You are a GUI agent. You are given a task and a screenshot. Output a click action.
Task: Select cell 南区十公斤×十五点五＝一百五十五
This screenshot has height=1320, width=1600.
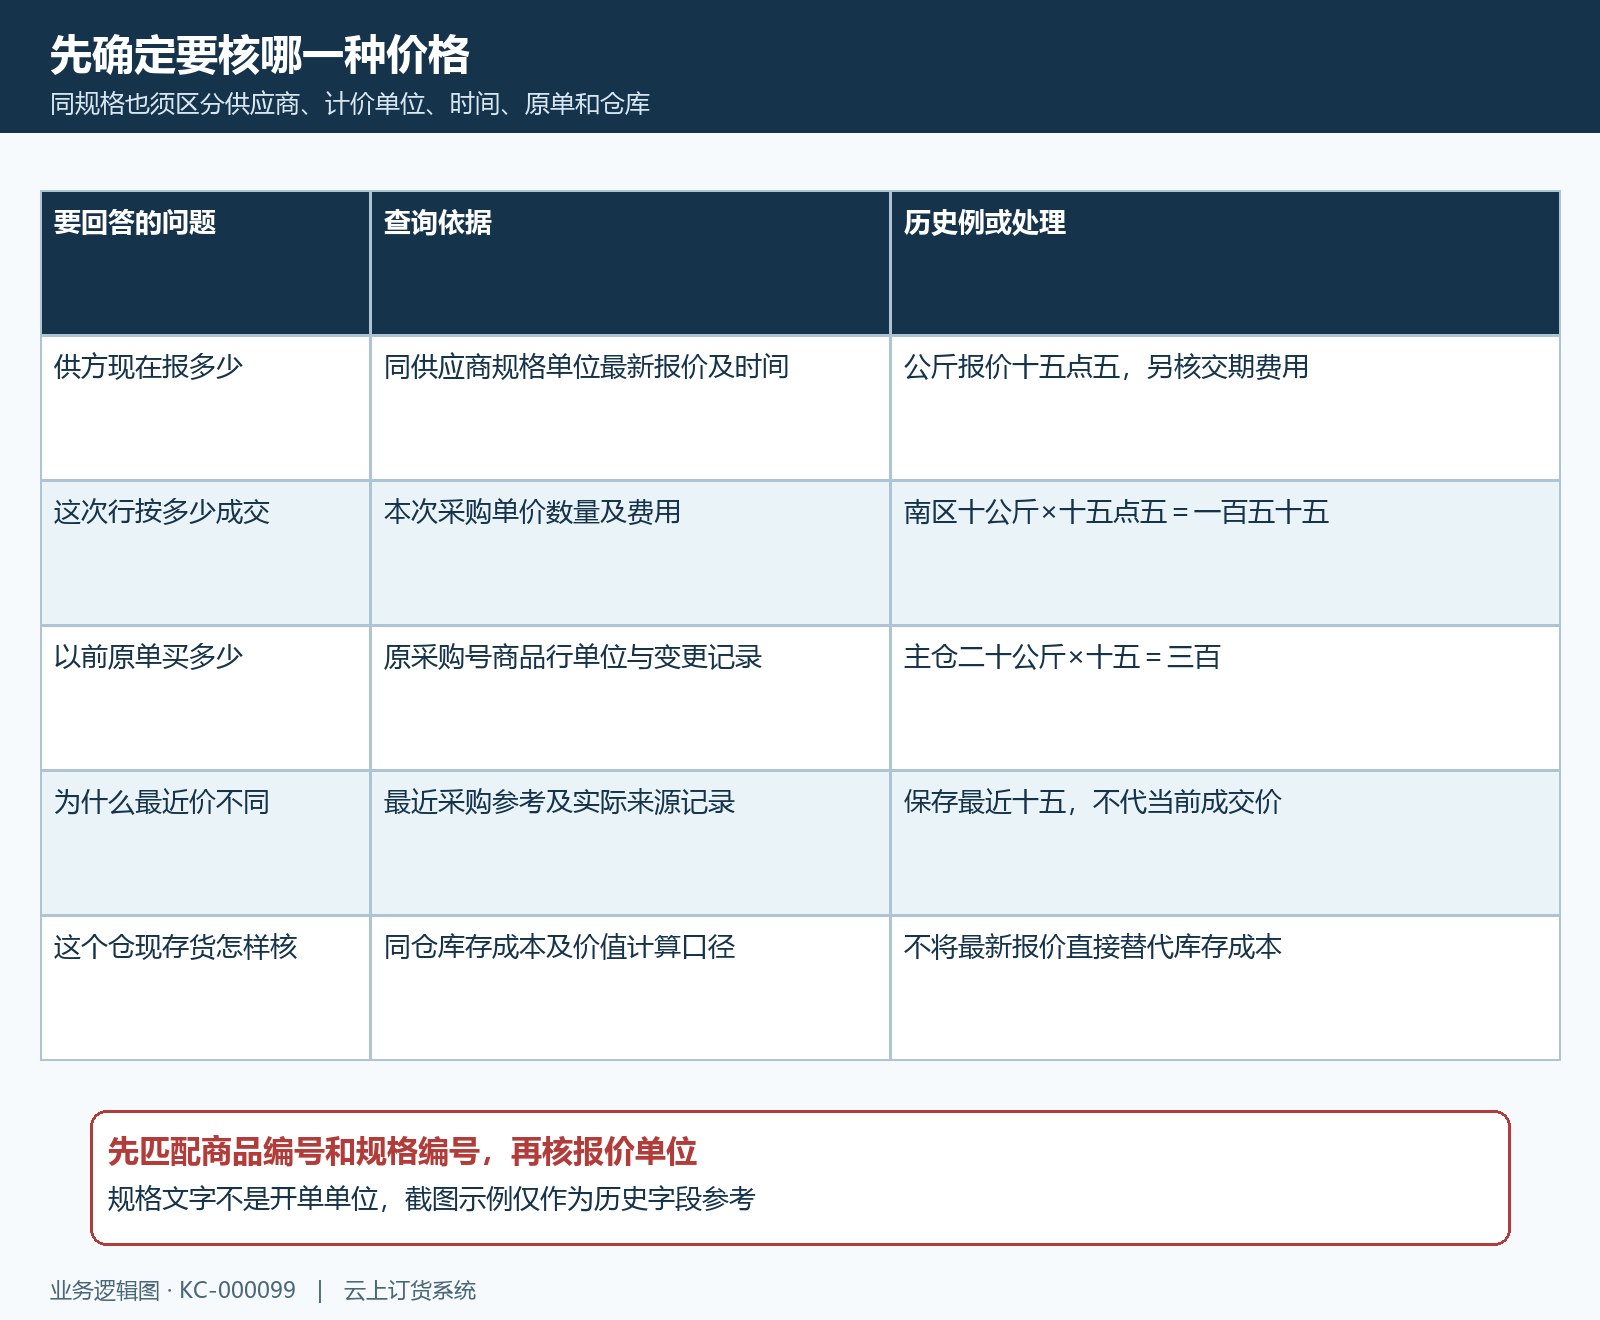coord(1225,553)
